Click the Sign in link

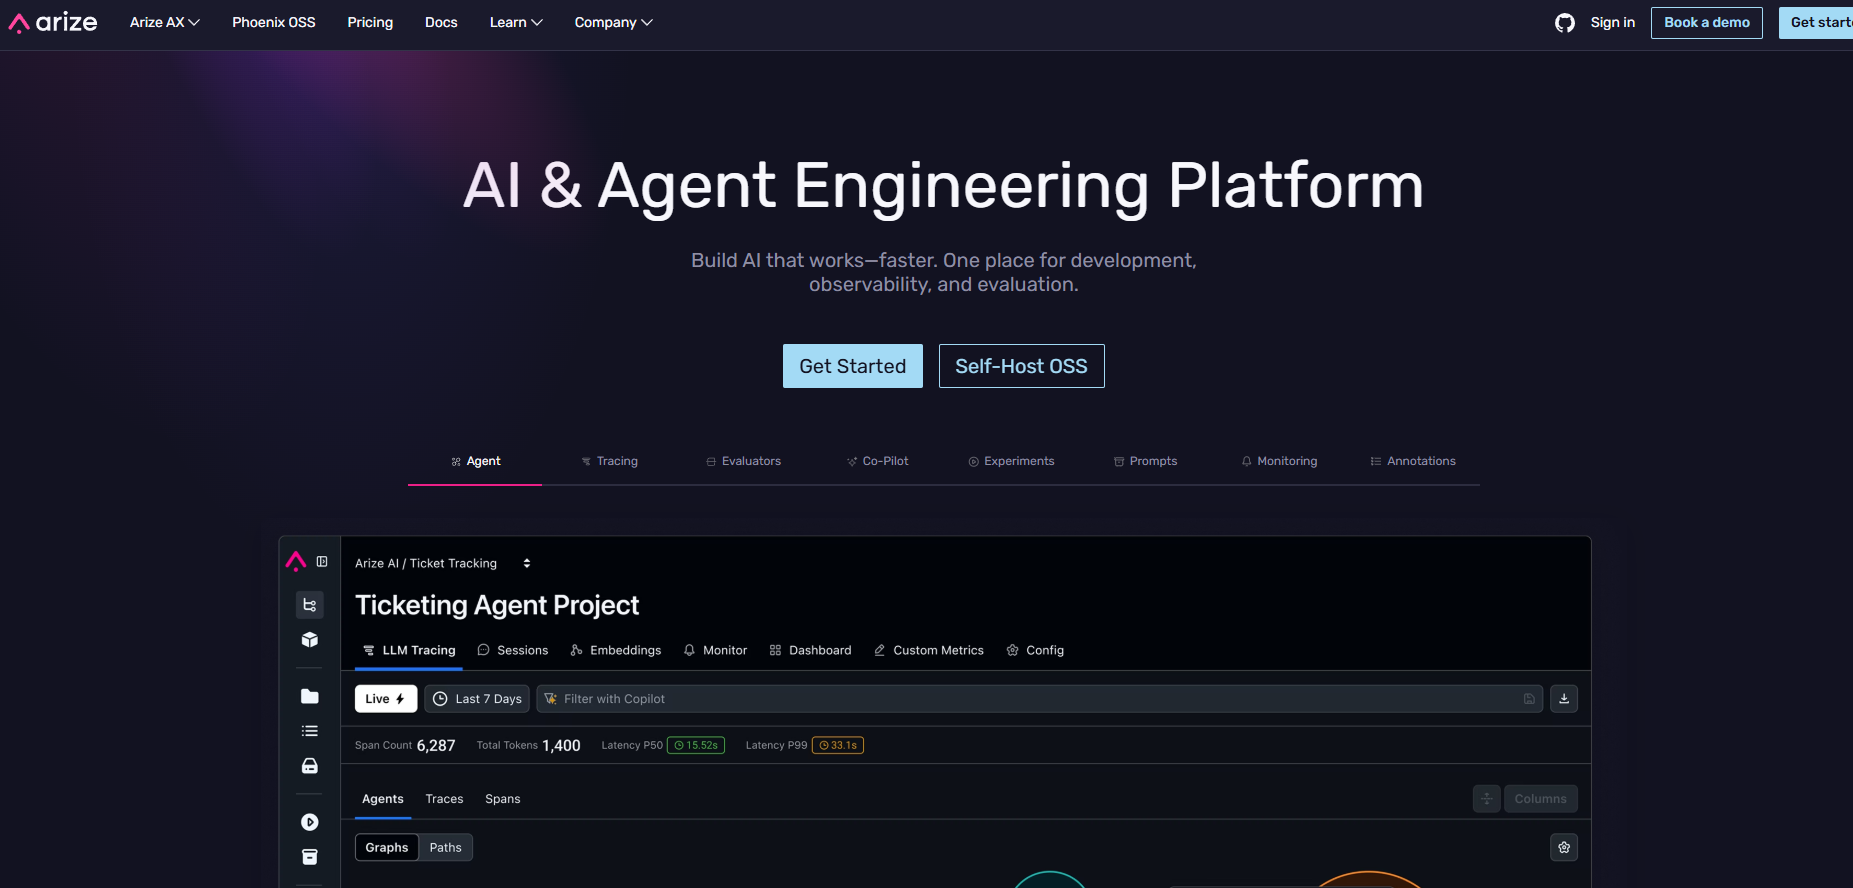pyautogui.click(x=1613, y=22)
